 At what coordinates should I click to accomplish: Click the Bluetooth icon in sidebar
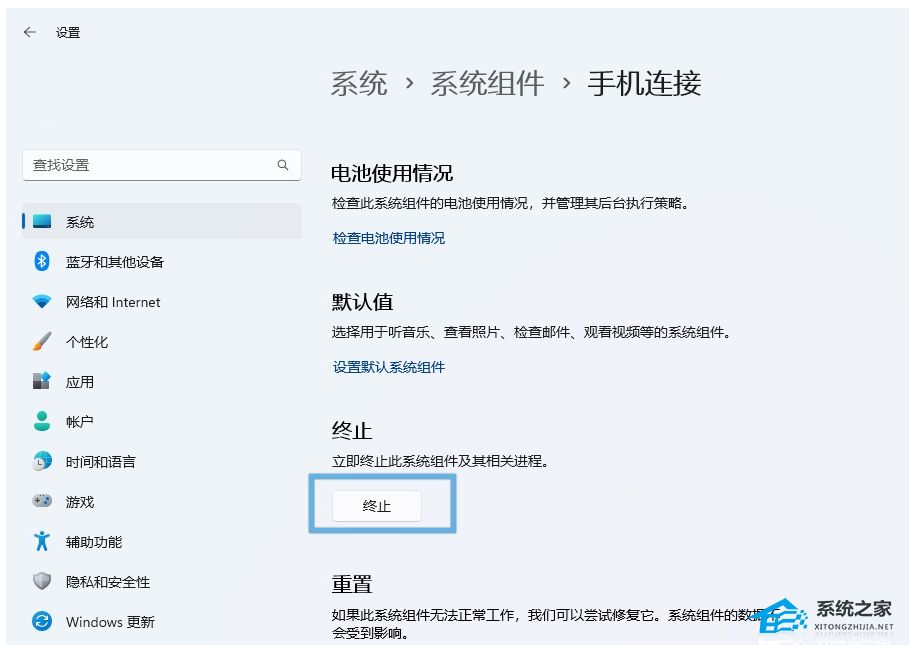[x=42, y=262]
